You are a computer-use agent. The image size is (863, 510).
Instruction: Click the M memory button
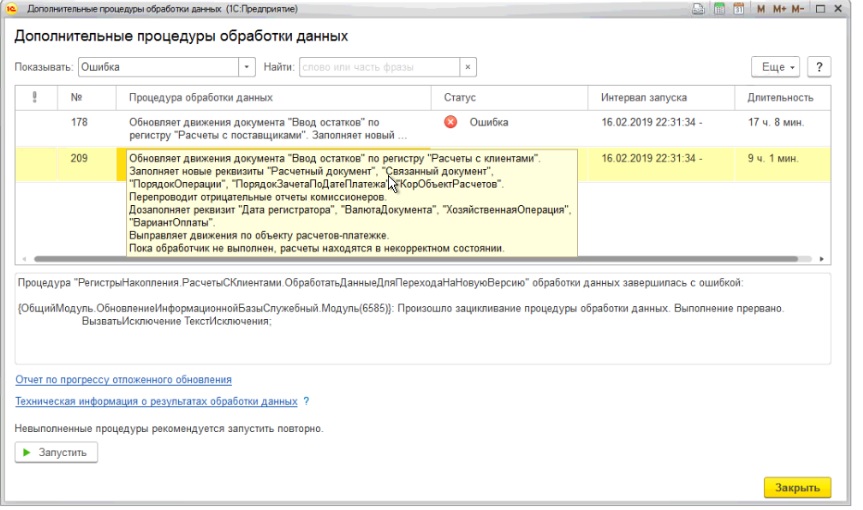click(760, 8)
